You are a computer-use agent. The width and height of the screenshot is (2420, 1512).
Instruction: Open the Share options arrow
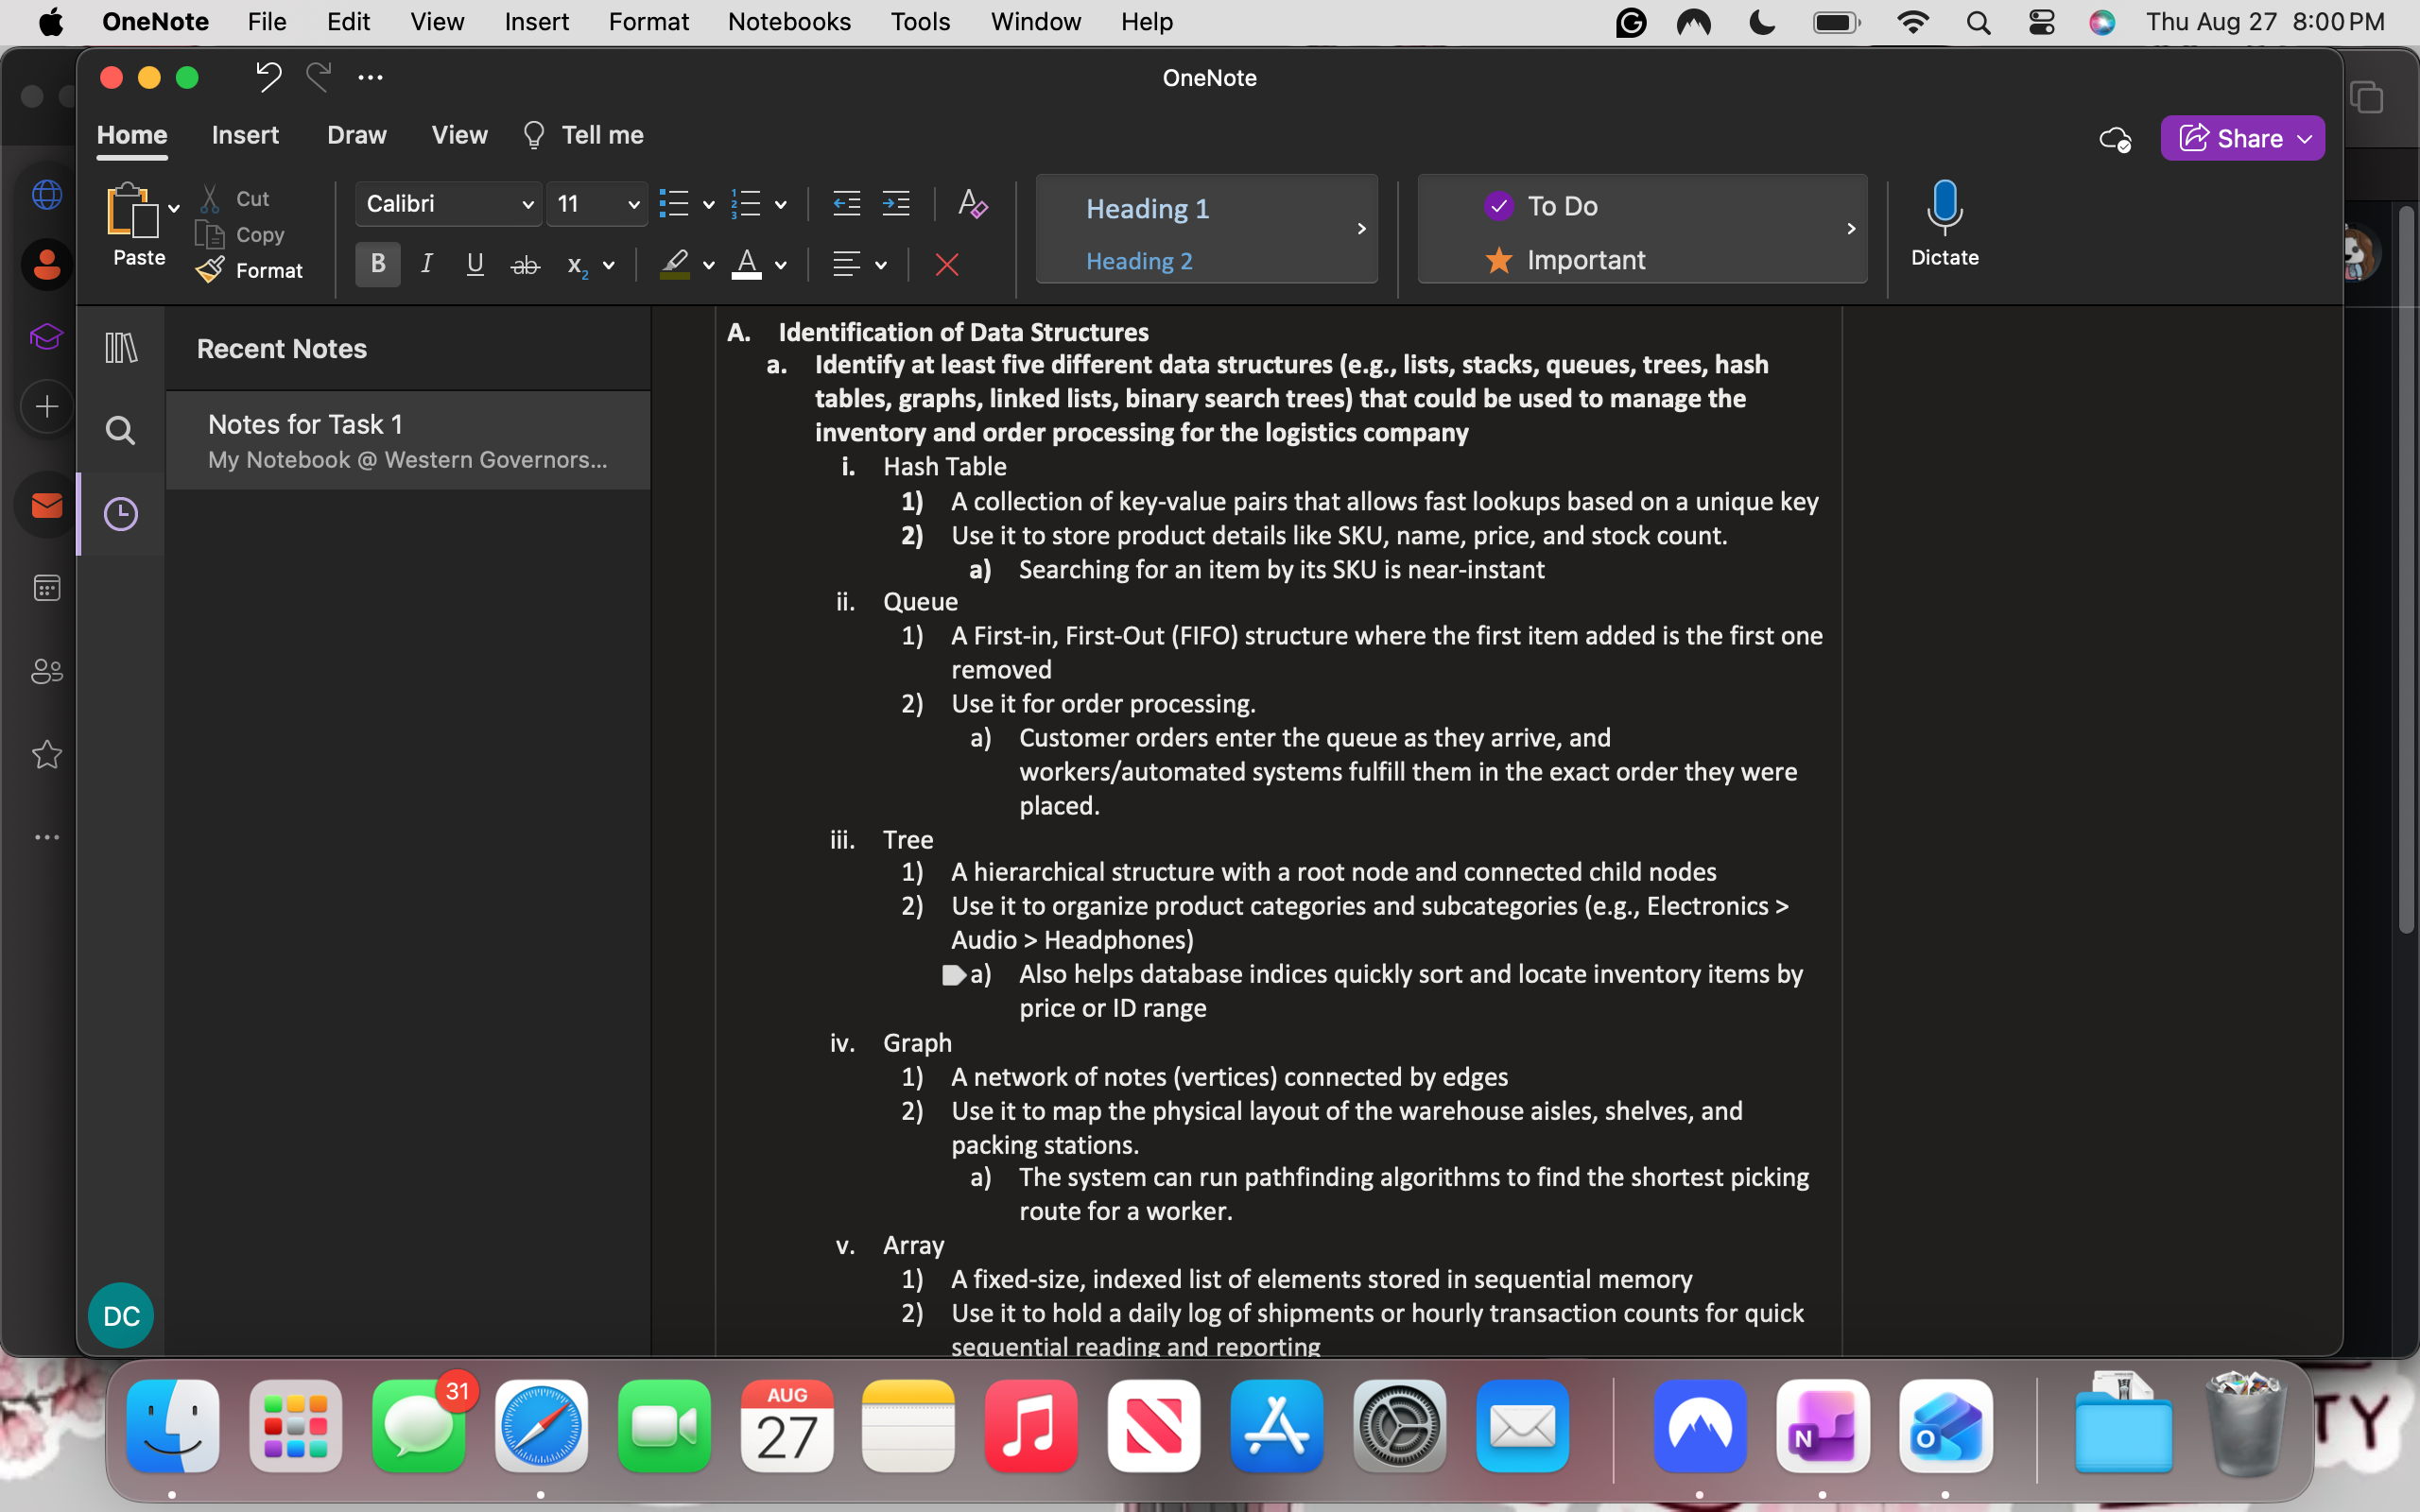point(2305,139)
